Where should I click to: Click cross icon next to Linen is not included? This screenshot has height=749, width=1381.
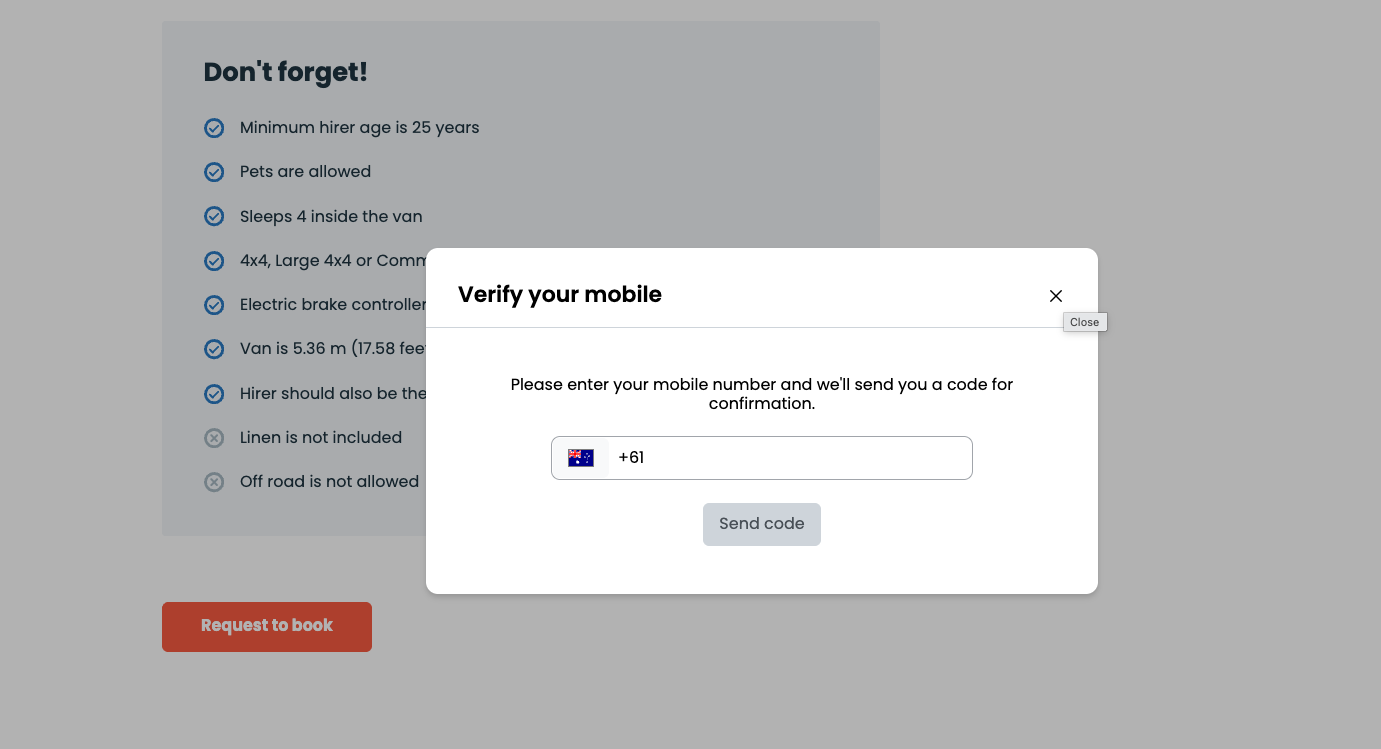214,438
